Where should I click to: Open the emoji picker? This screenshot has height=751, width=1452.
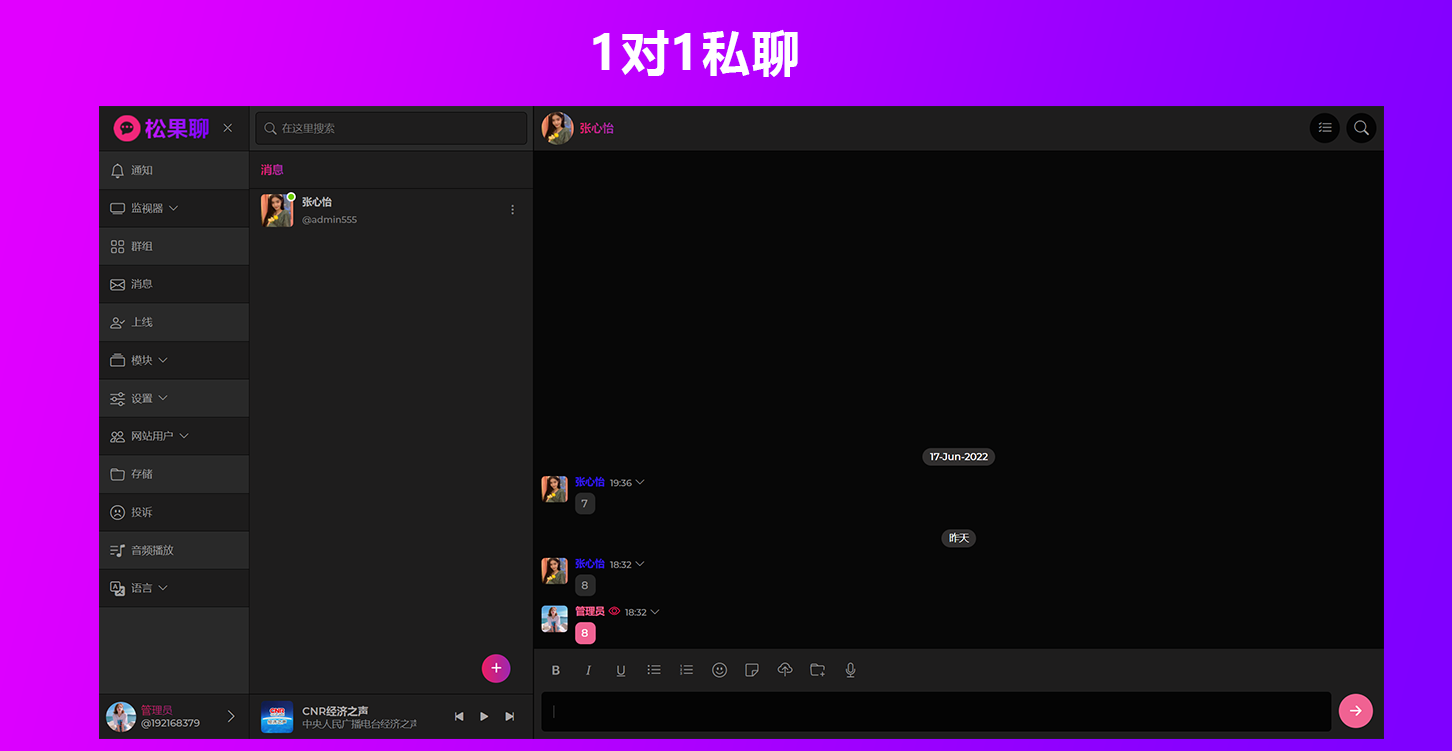[719, 670]
